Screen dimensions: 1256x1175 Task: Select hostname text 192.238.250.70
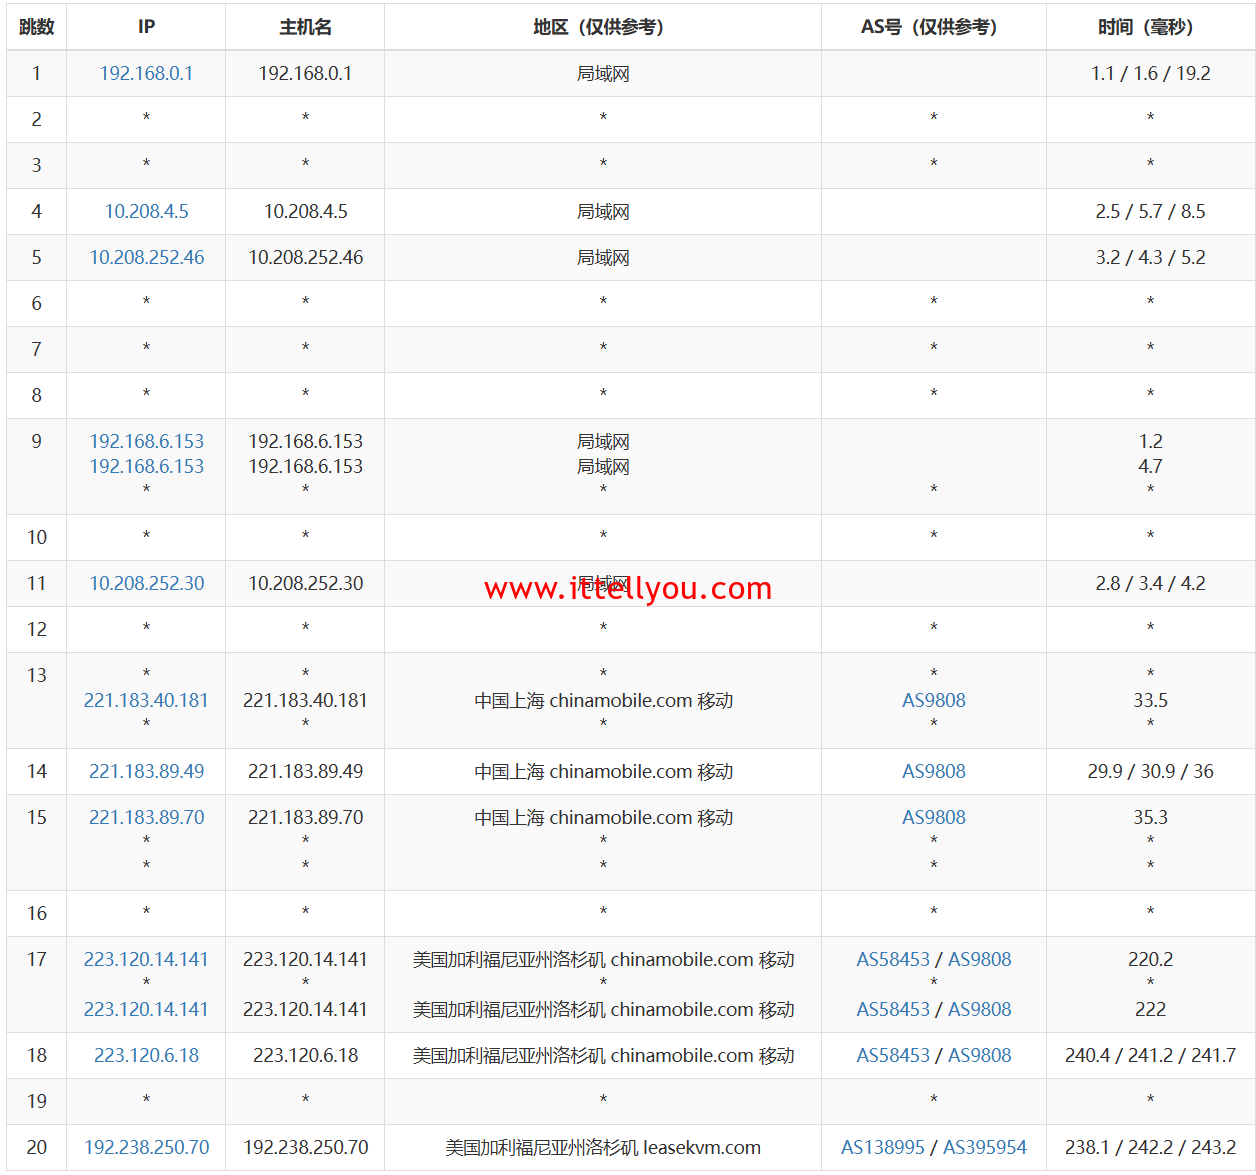click(x=305, y=1147)
